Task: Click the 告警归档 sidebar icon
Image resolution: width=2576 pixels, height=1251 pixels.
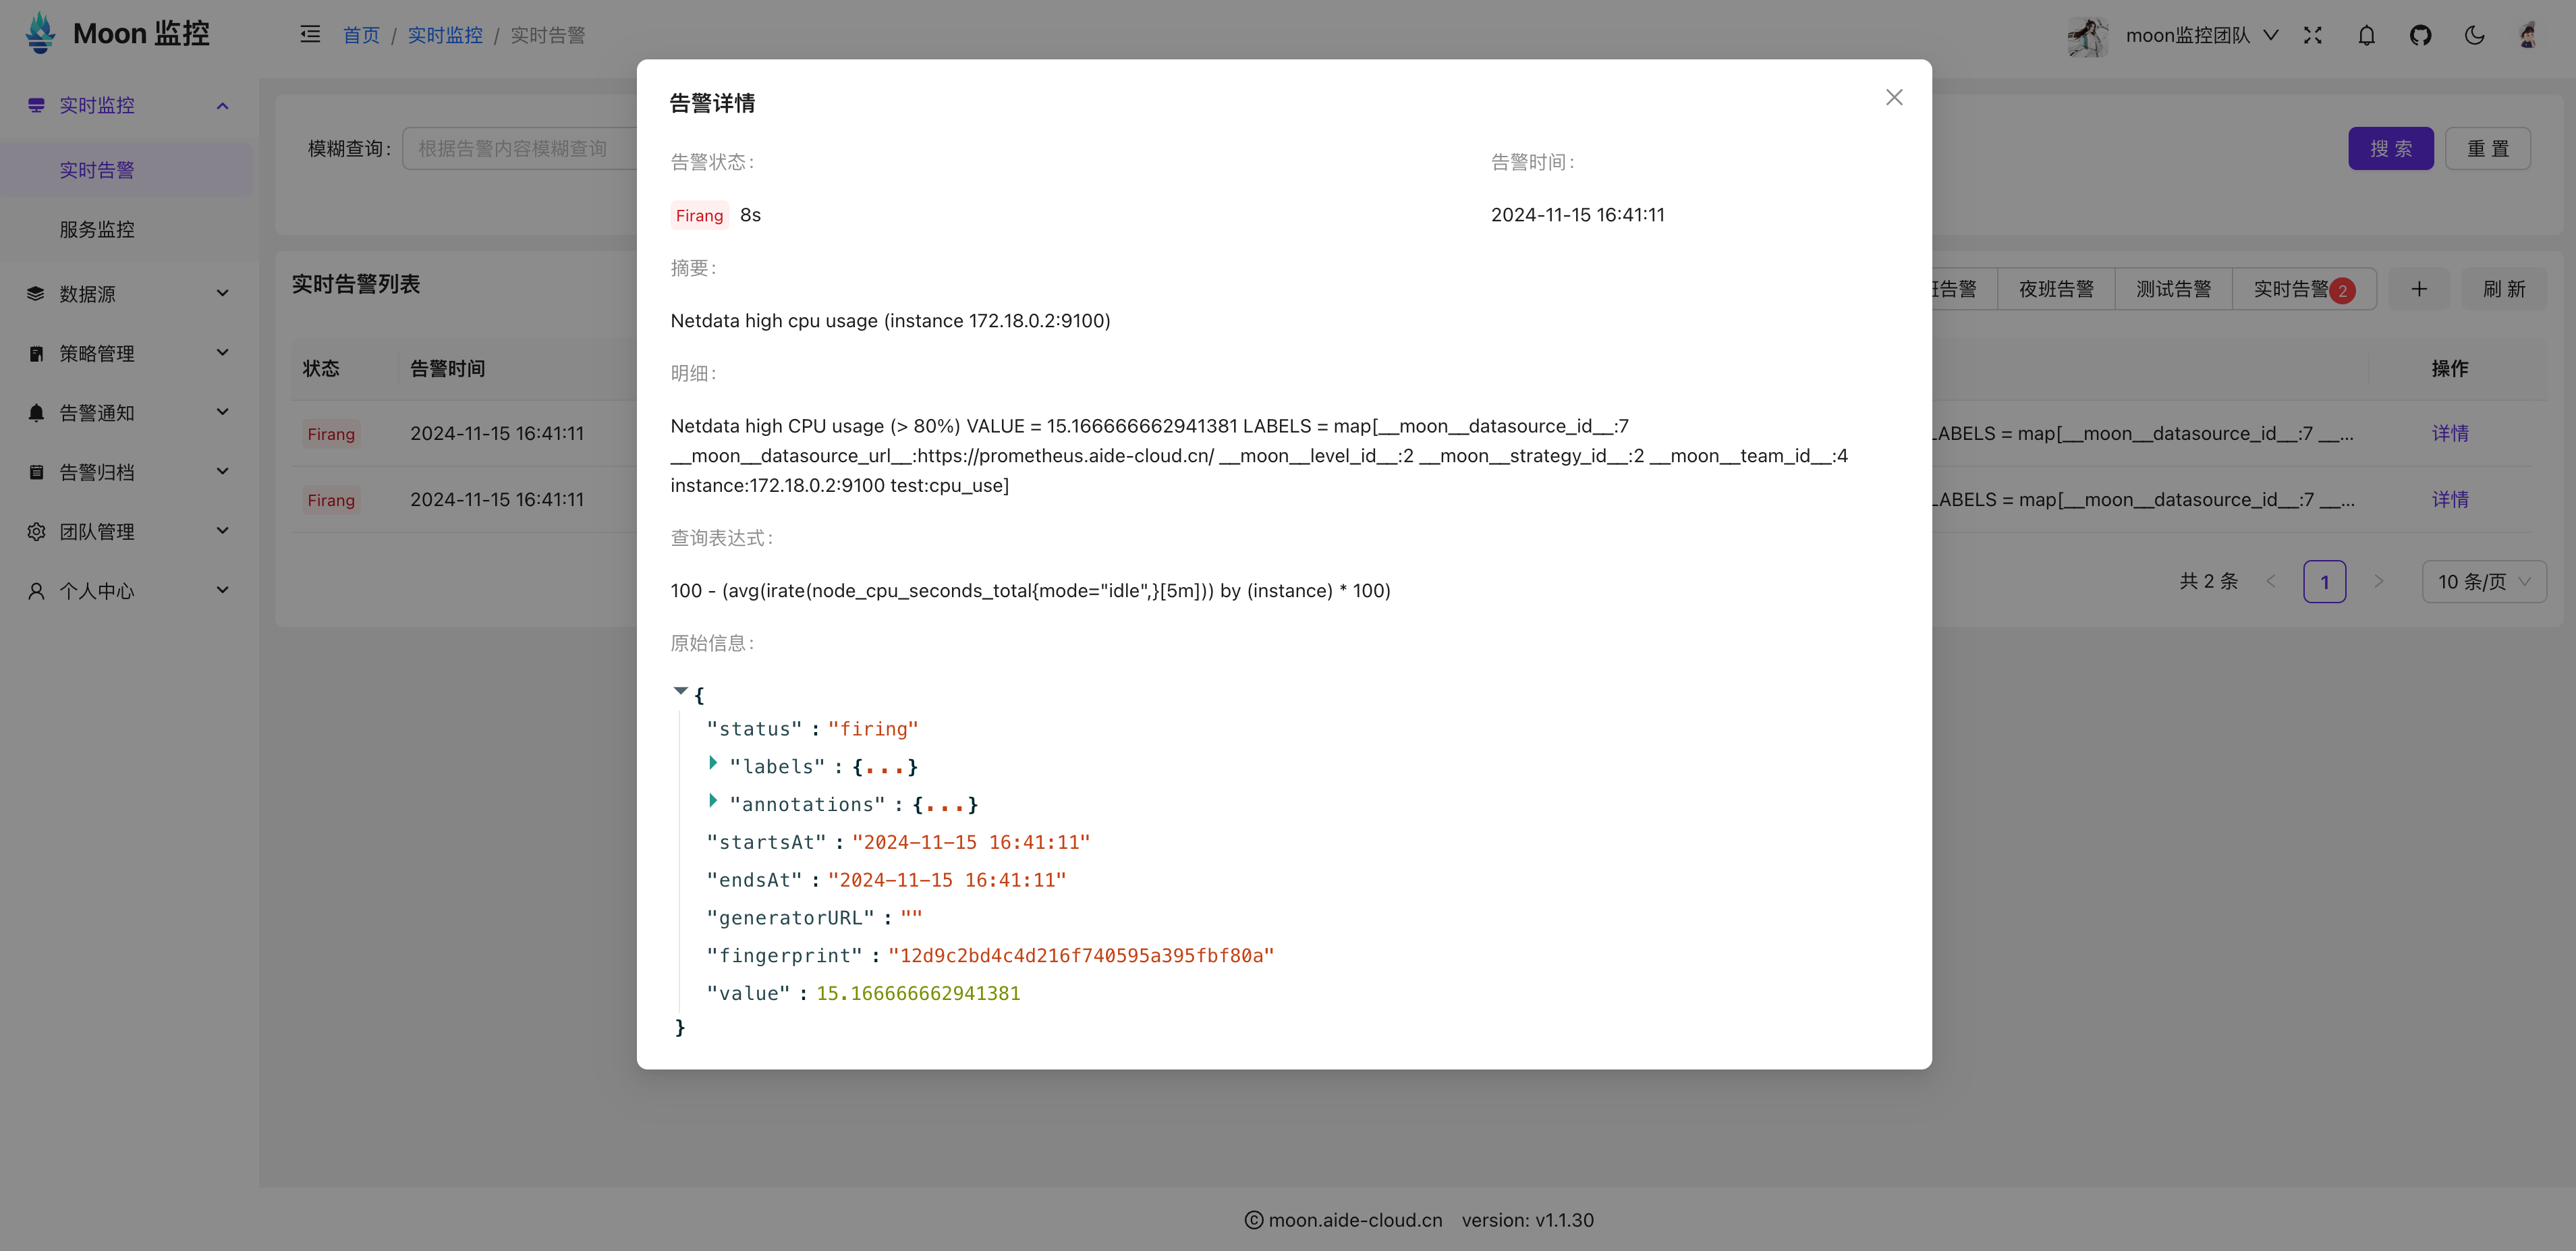Action: 36,472
